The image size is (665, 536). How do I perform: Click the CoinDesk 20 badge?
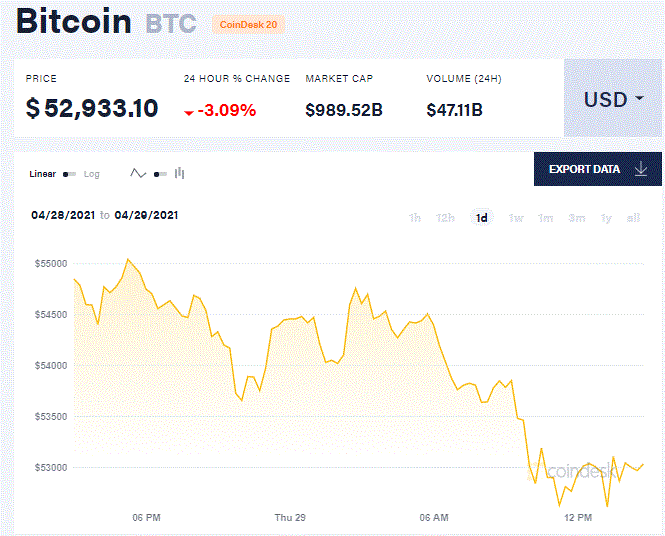(249, 25)
